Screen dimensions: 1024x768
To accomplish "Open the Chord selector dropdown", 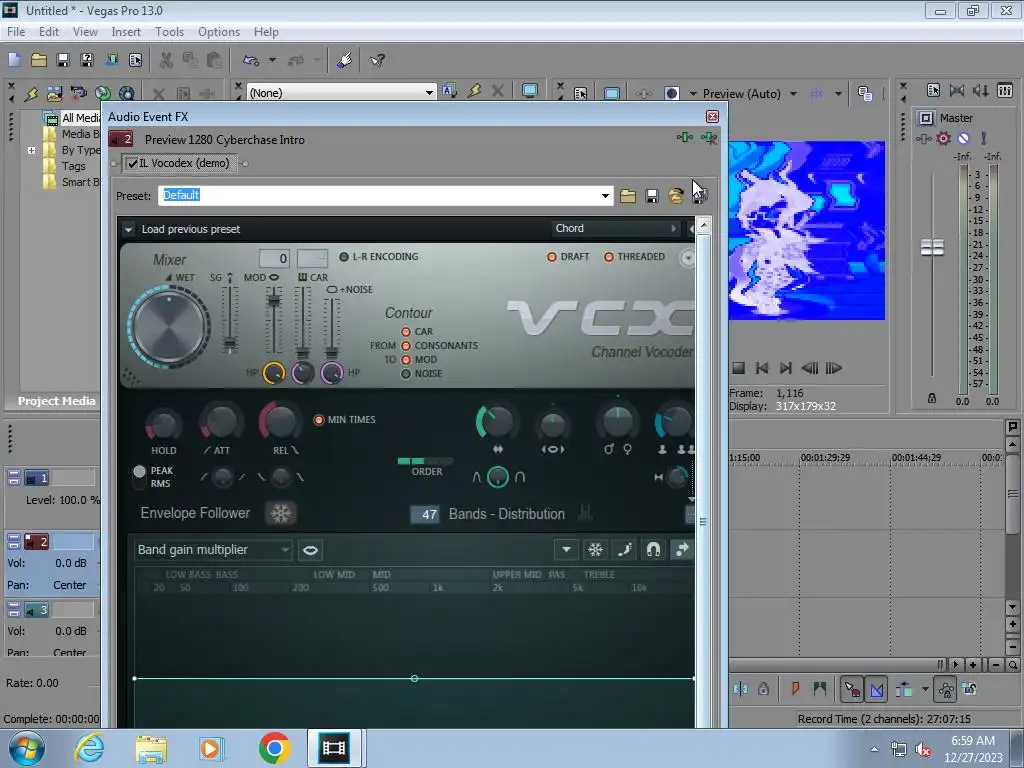I will (x=615, y=228).
